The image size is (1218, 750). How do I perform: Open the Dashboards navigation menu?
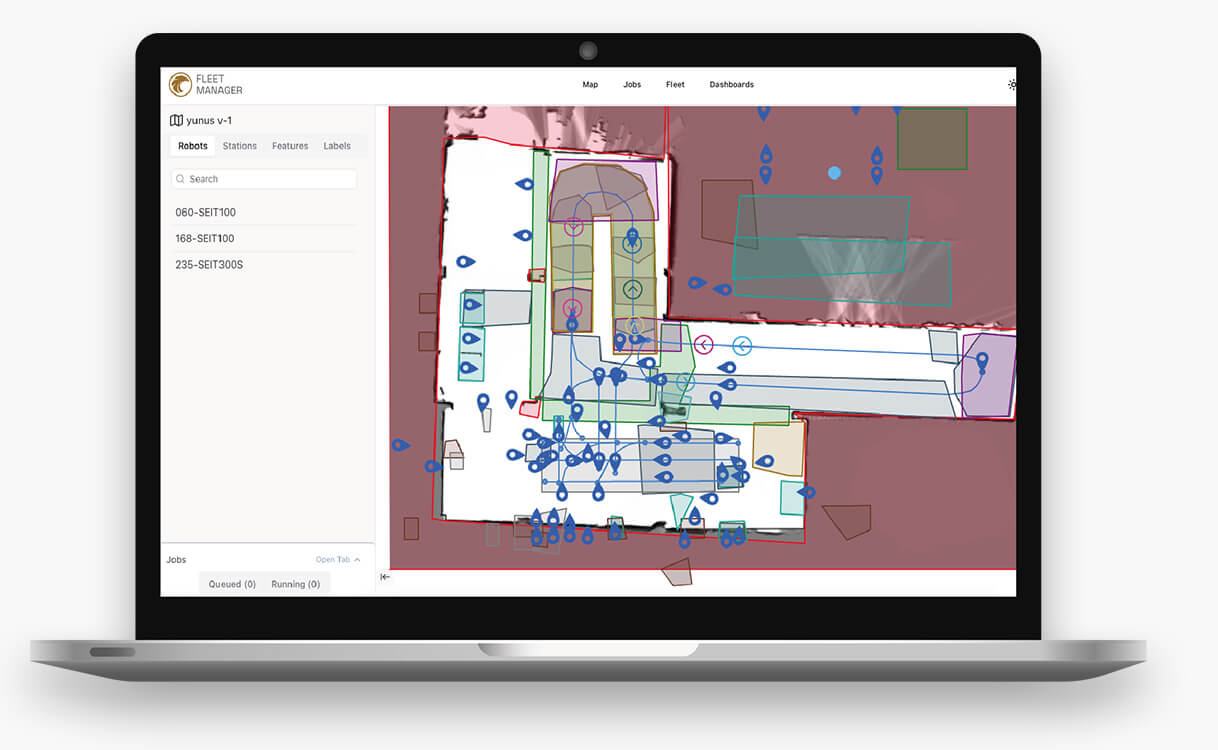click(x=731, y=85)
